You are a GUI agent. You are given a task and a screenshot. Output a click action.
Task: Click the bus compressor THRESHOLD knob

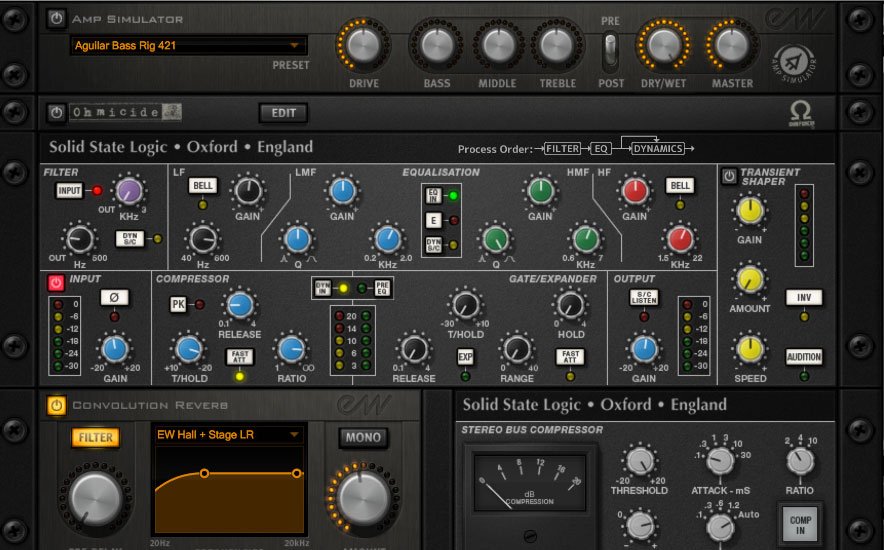click(x=640, y=460)
